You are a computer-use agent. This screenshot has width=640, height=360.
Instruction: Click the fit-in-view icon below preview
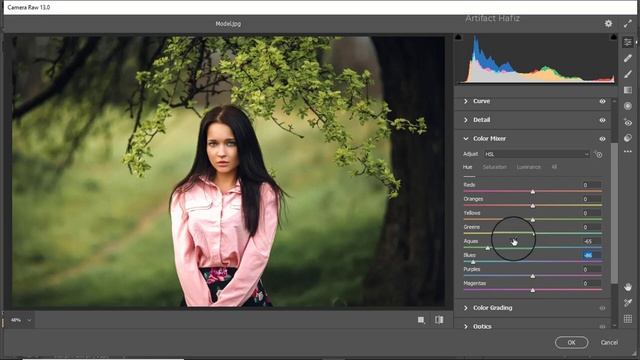coord(421,320)
